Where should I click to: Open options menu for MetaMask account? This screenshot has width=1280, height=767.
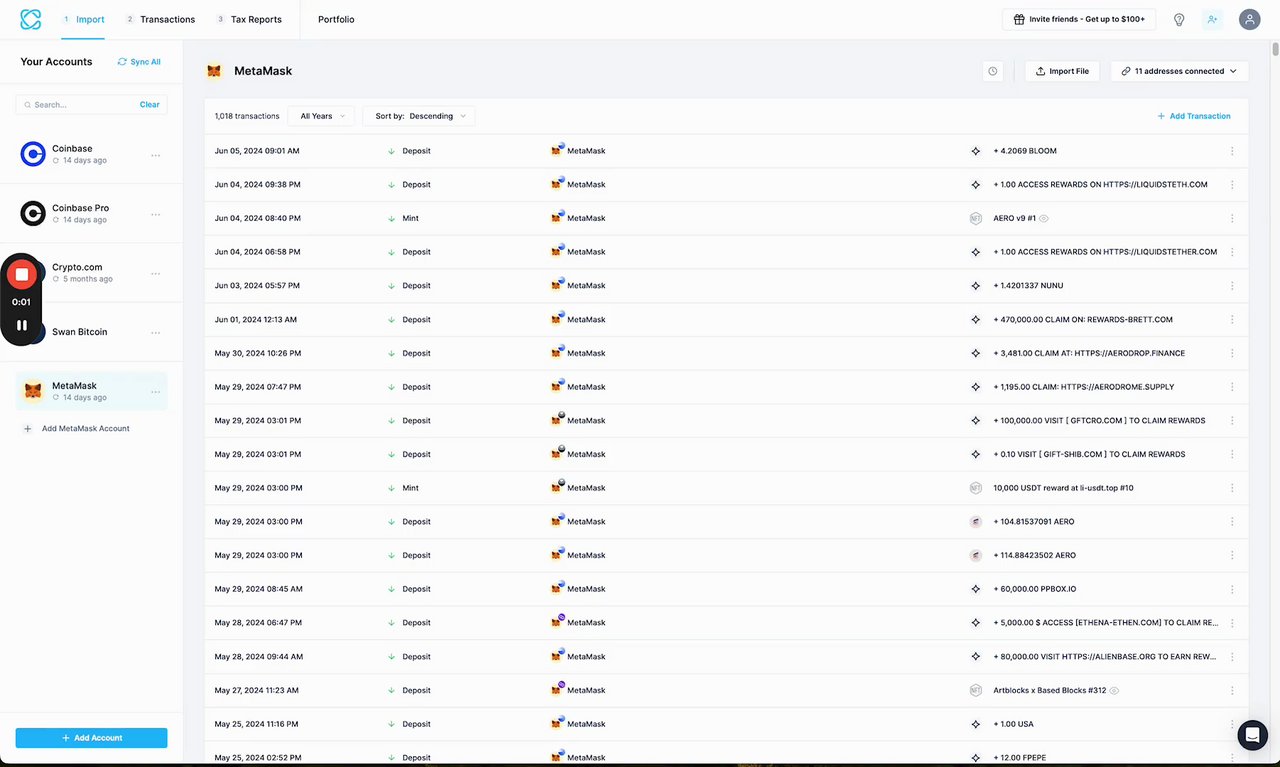click(155, 391)
